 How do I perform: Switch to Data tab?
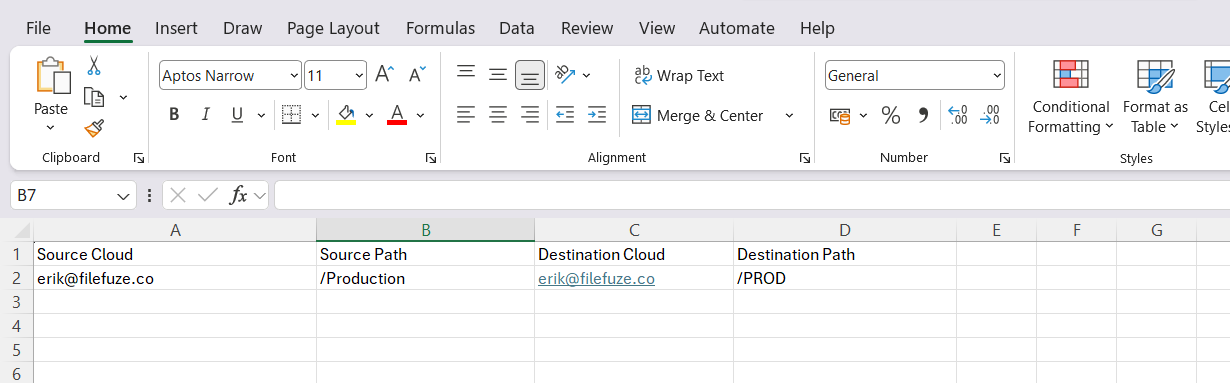[x=517, y=28]
